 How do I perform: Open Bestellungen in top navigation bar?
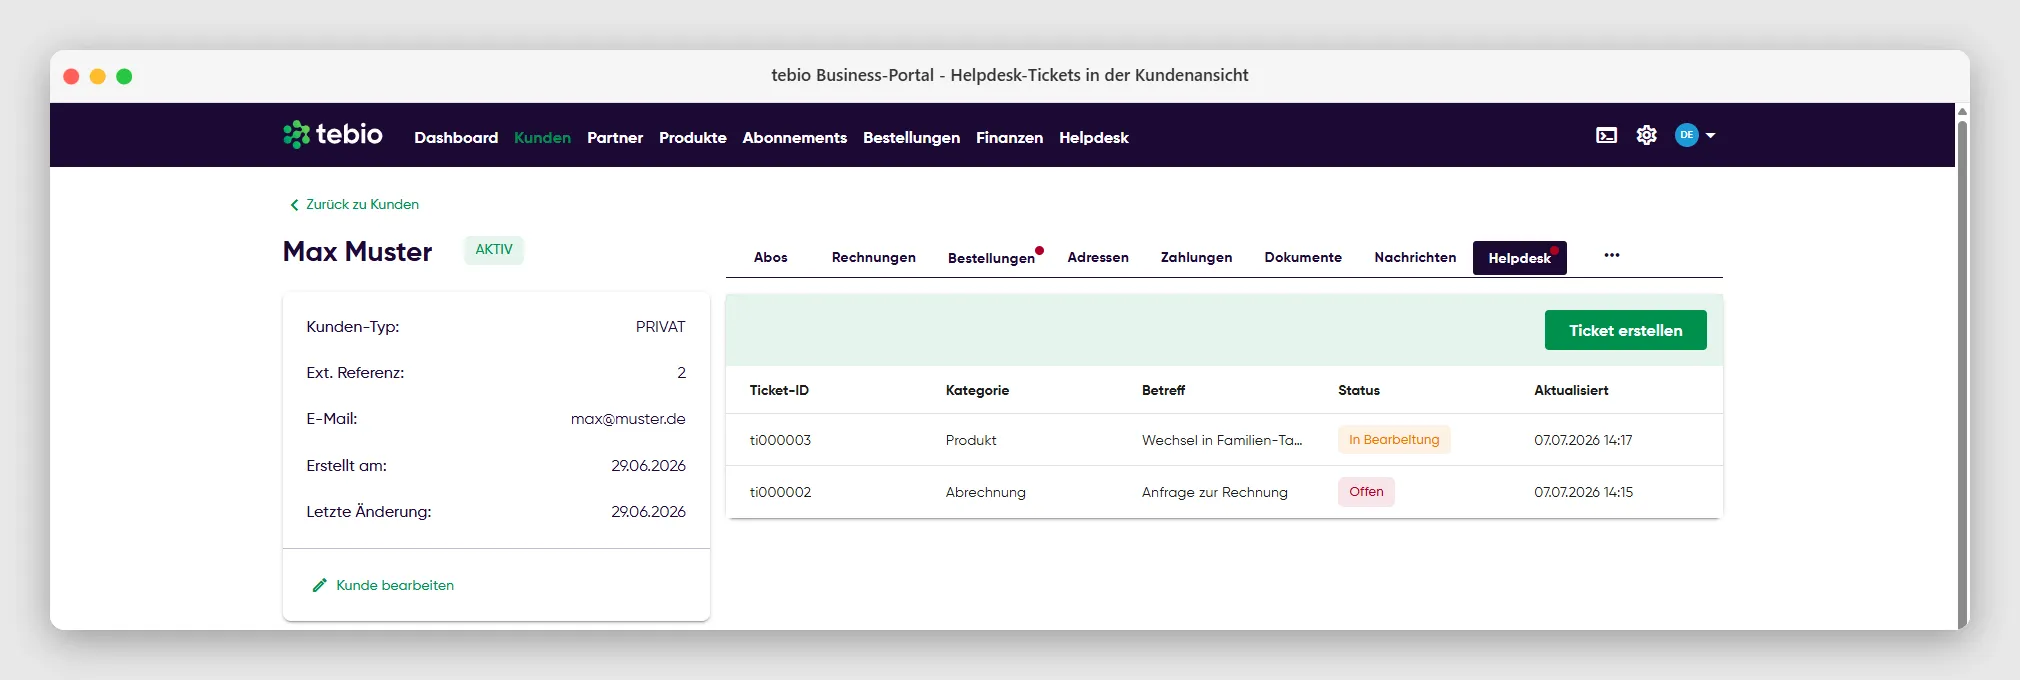(911, 138)
